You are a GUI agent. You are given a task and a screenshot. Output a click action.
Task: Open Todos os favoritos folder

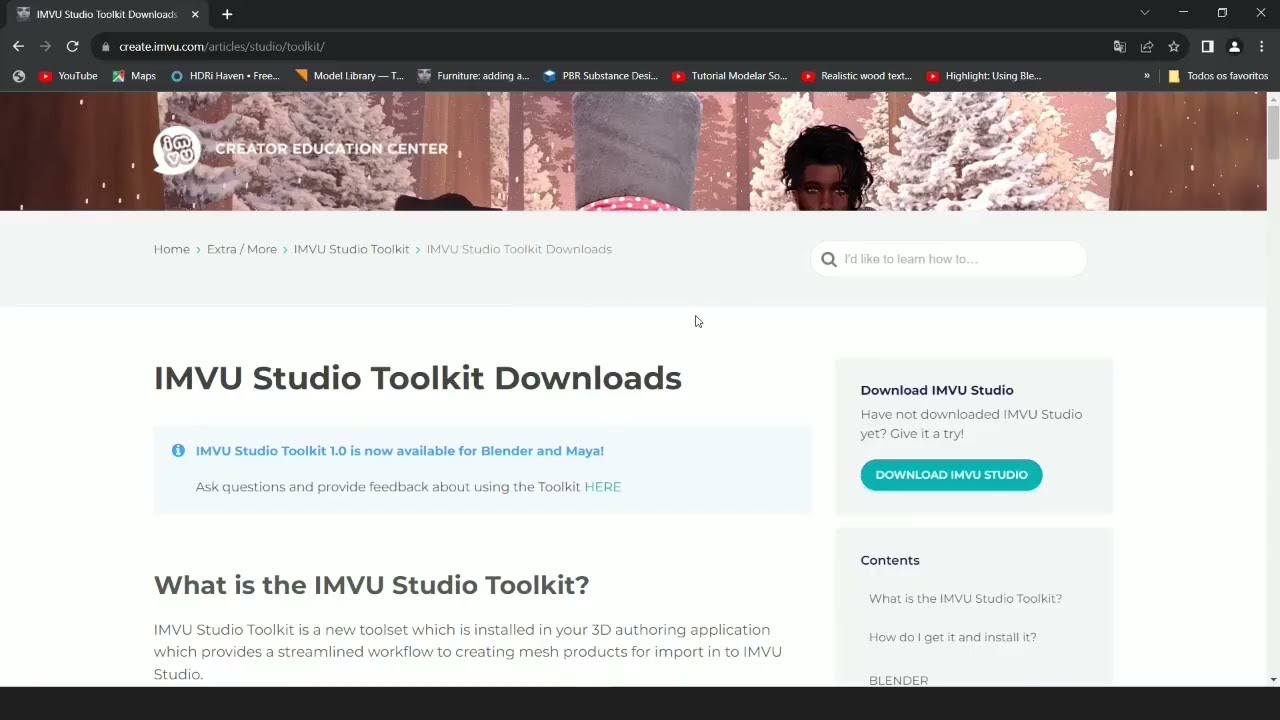1217,76
